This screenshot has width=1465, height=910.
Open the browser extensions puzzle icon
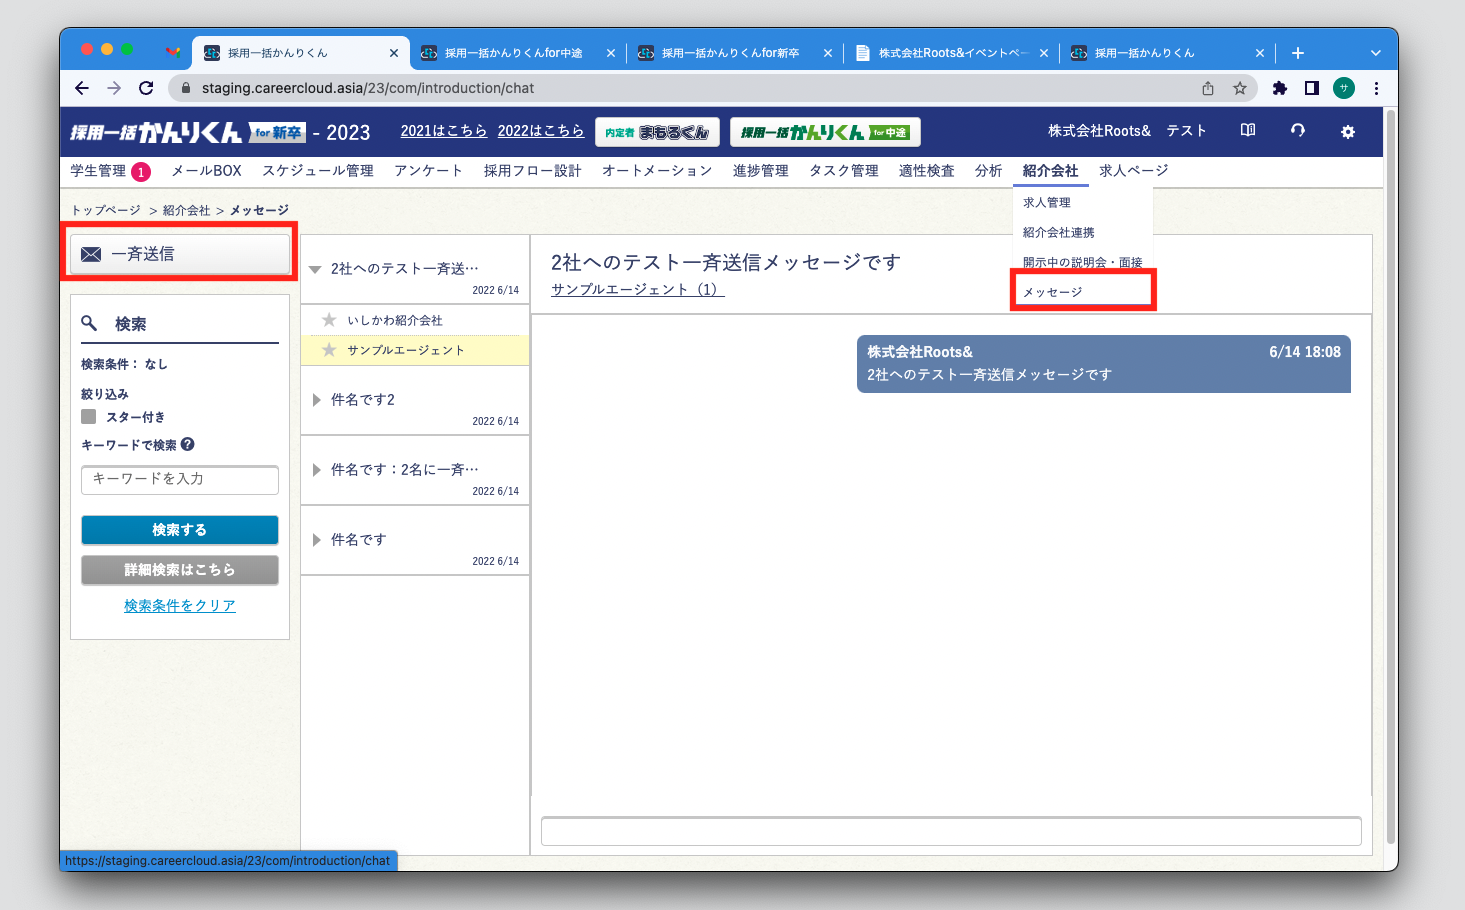[x=1279, y=88]
